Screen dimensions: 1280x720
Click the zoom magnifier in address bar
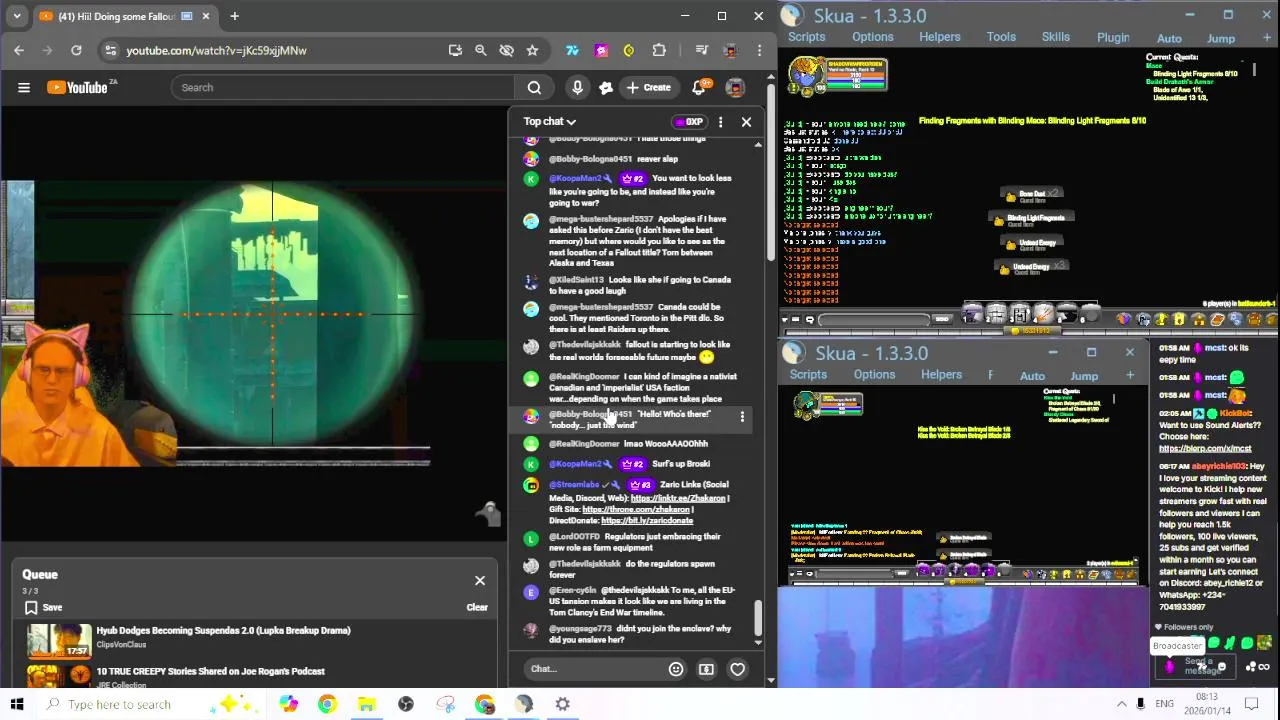click(480, 50)
